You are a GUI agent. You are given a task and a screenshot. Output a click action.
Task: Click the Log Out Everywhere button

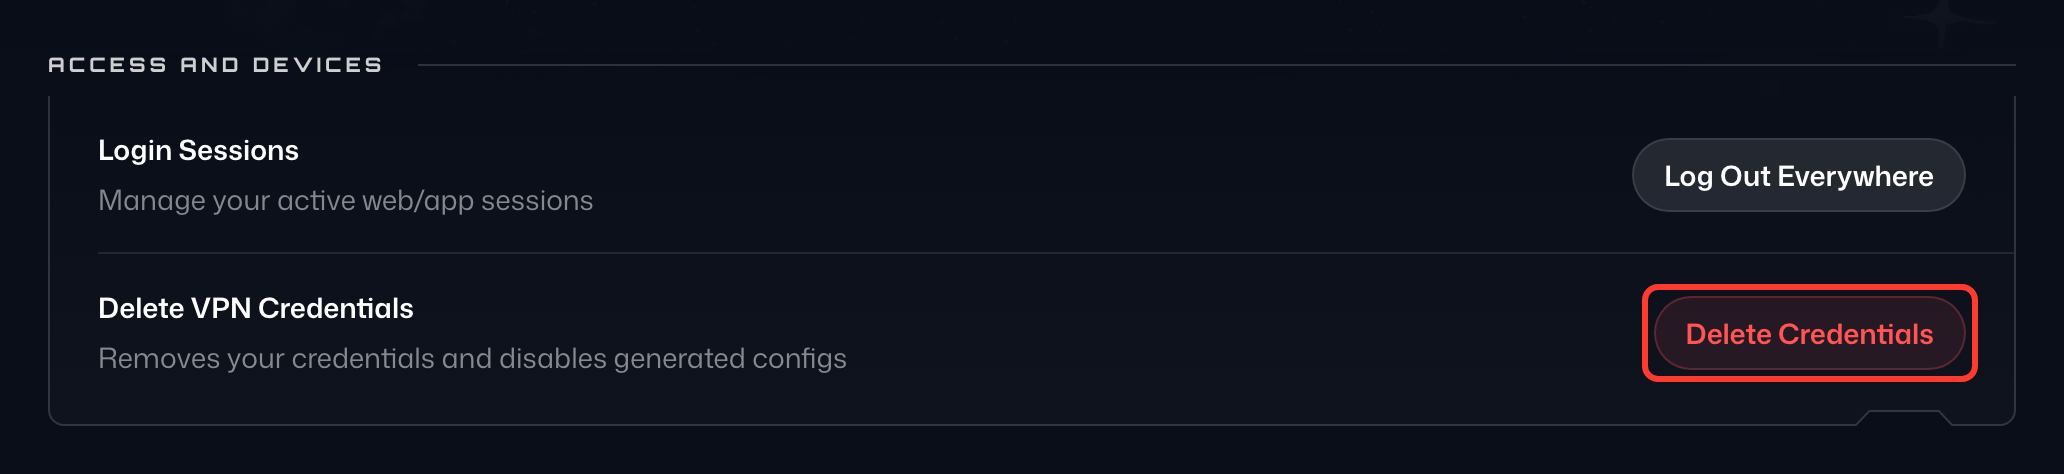coord(1798,175)
